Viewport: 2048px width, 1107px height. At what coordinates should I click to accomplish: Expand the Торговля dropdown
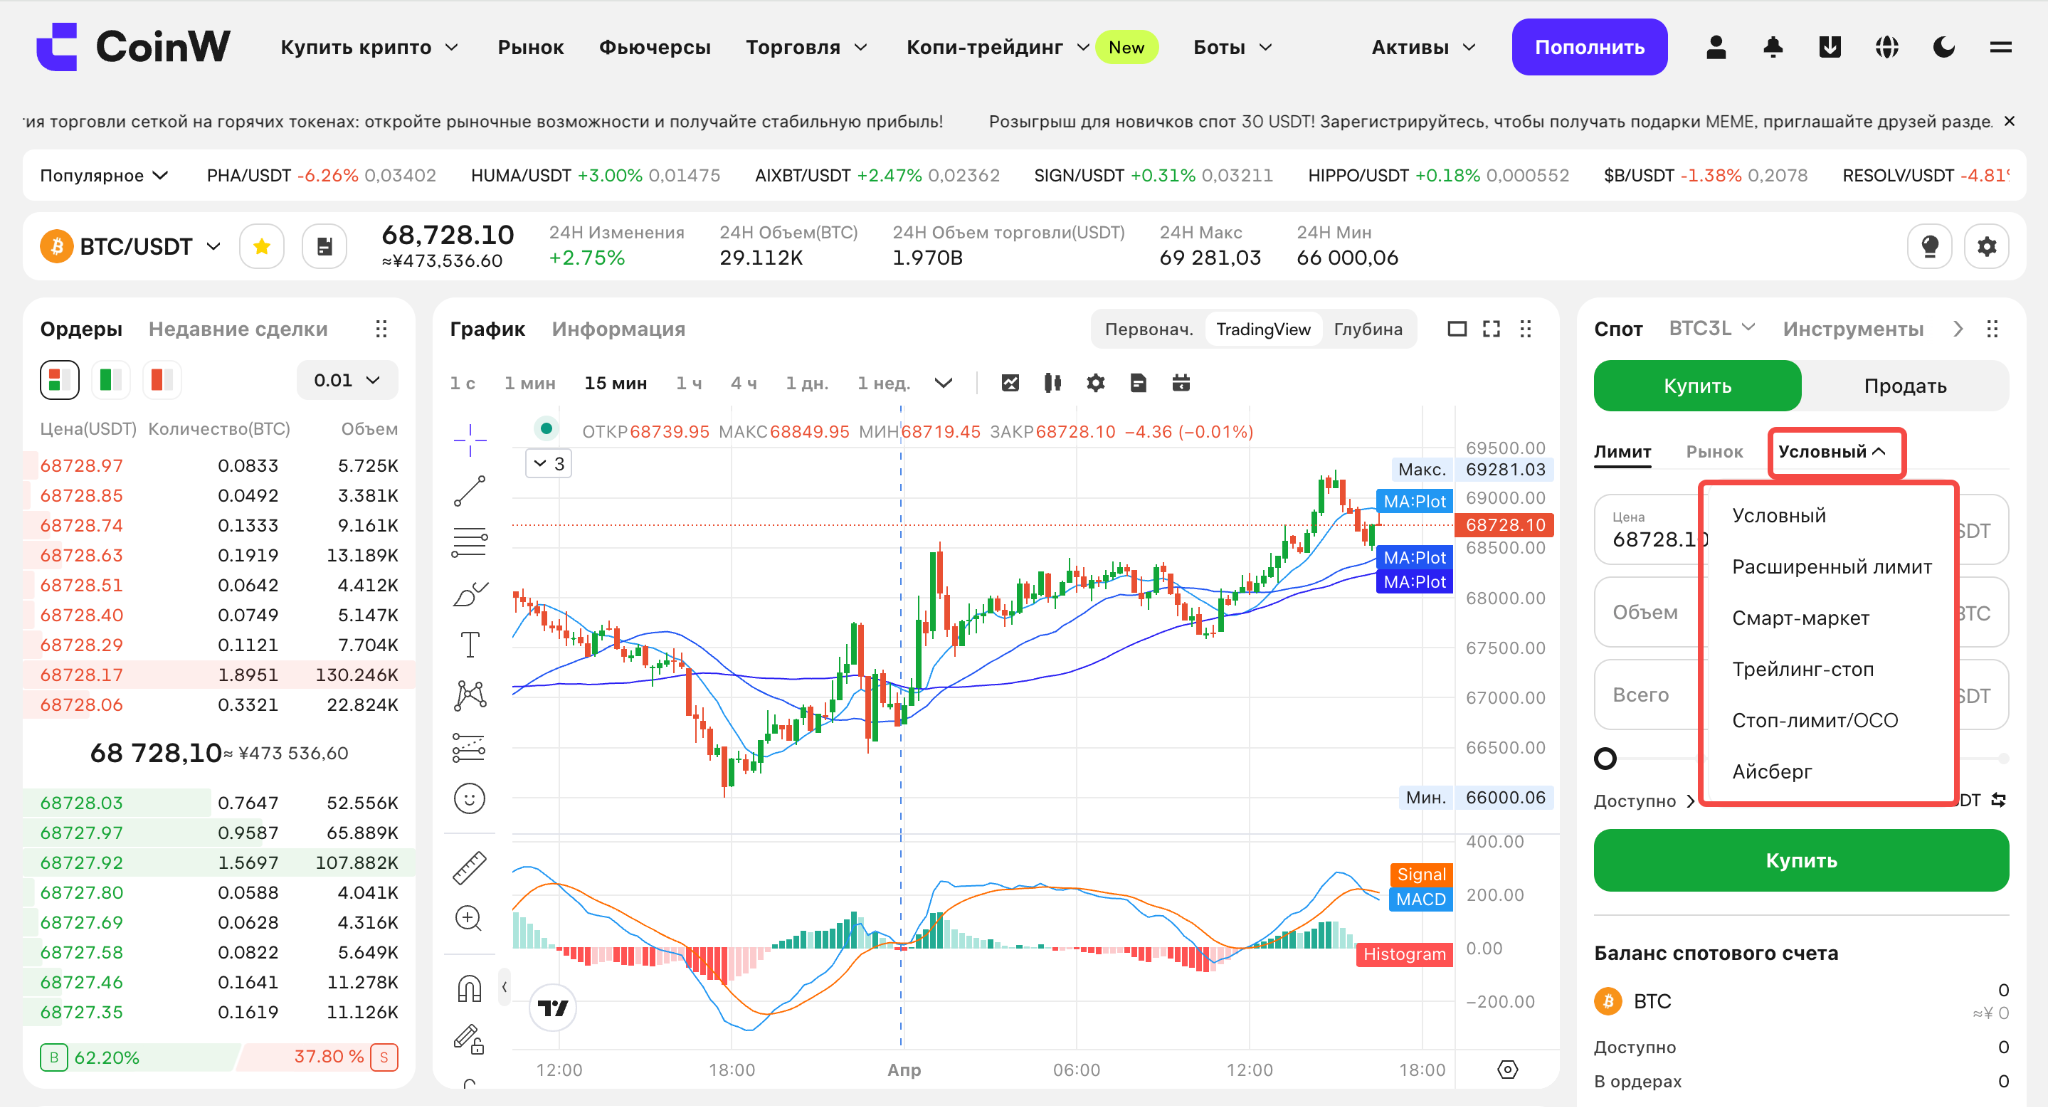tap(807, 47)
